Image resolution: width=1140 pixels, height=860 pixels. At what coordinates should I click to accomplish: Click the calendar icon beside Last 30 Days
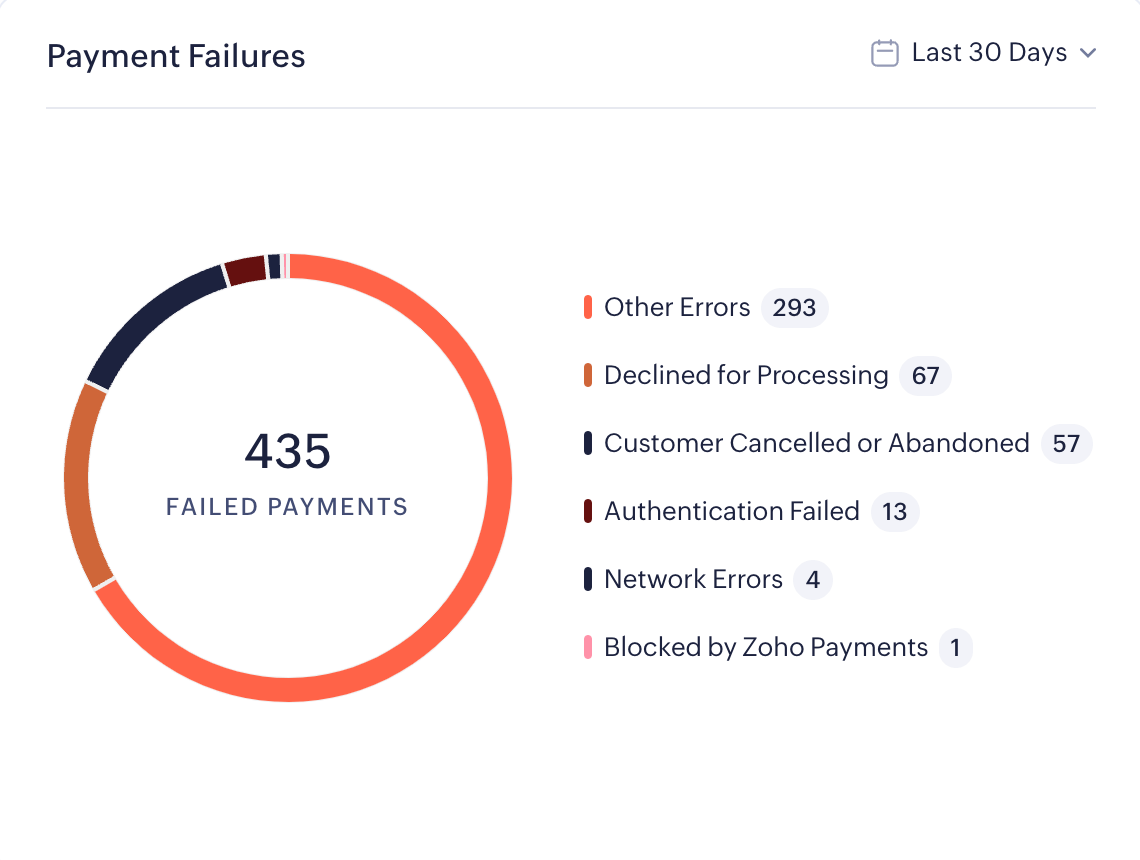click(x=885, y=53)
